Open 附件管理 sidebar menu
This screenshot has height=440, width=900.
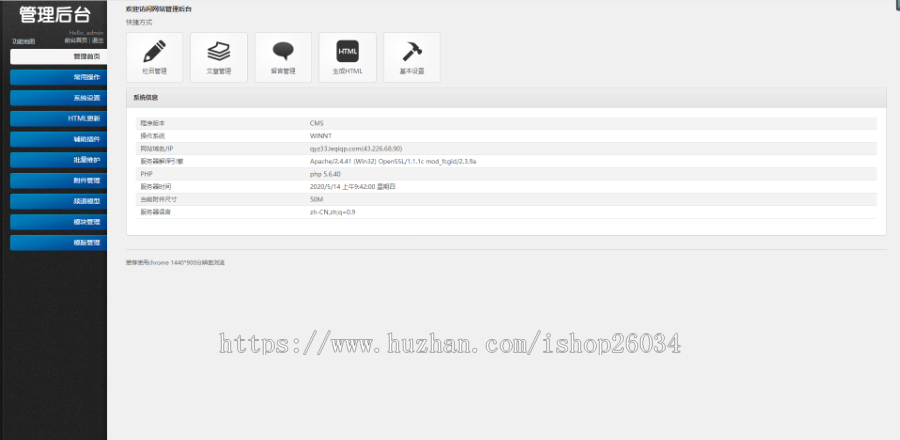point(59,181)
